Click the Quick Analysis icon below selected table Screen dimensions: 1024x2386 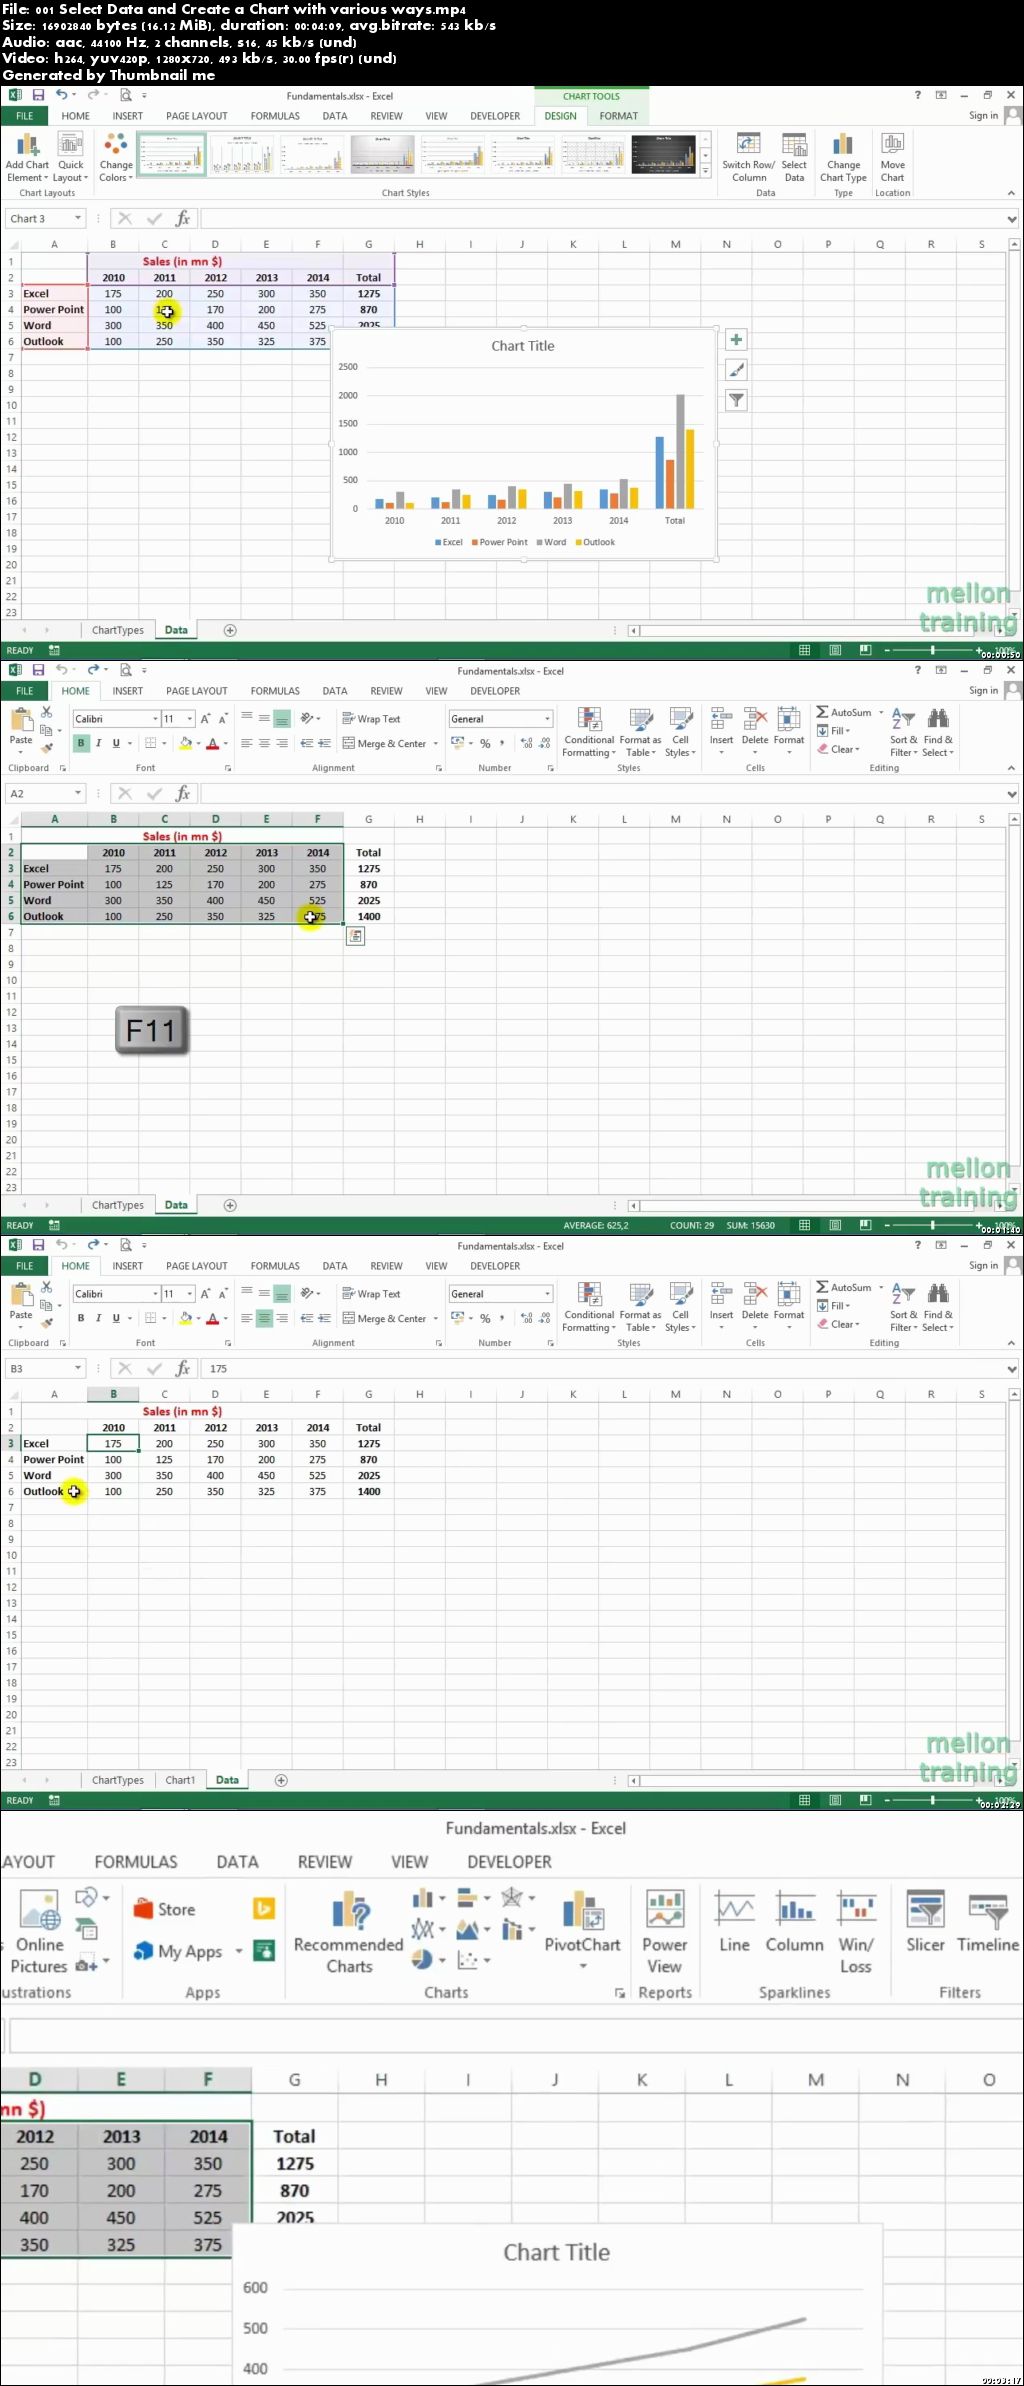point(355,936)
